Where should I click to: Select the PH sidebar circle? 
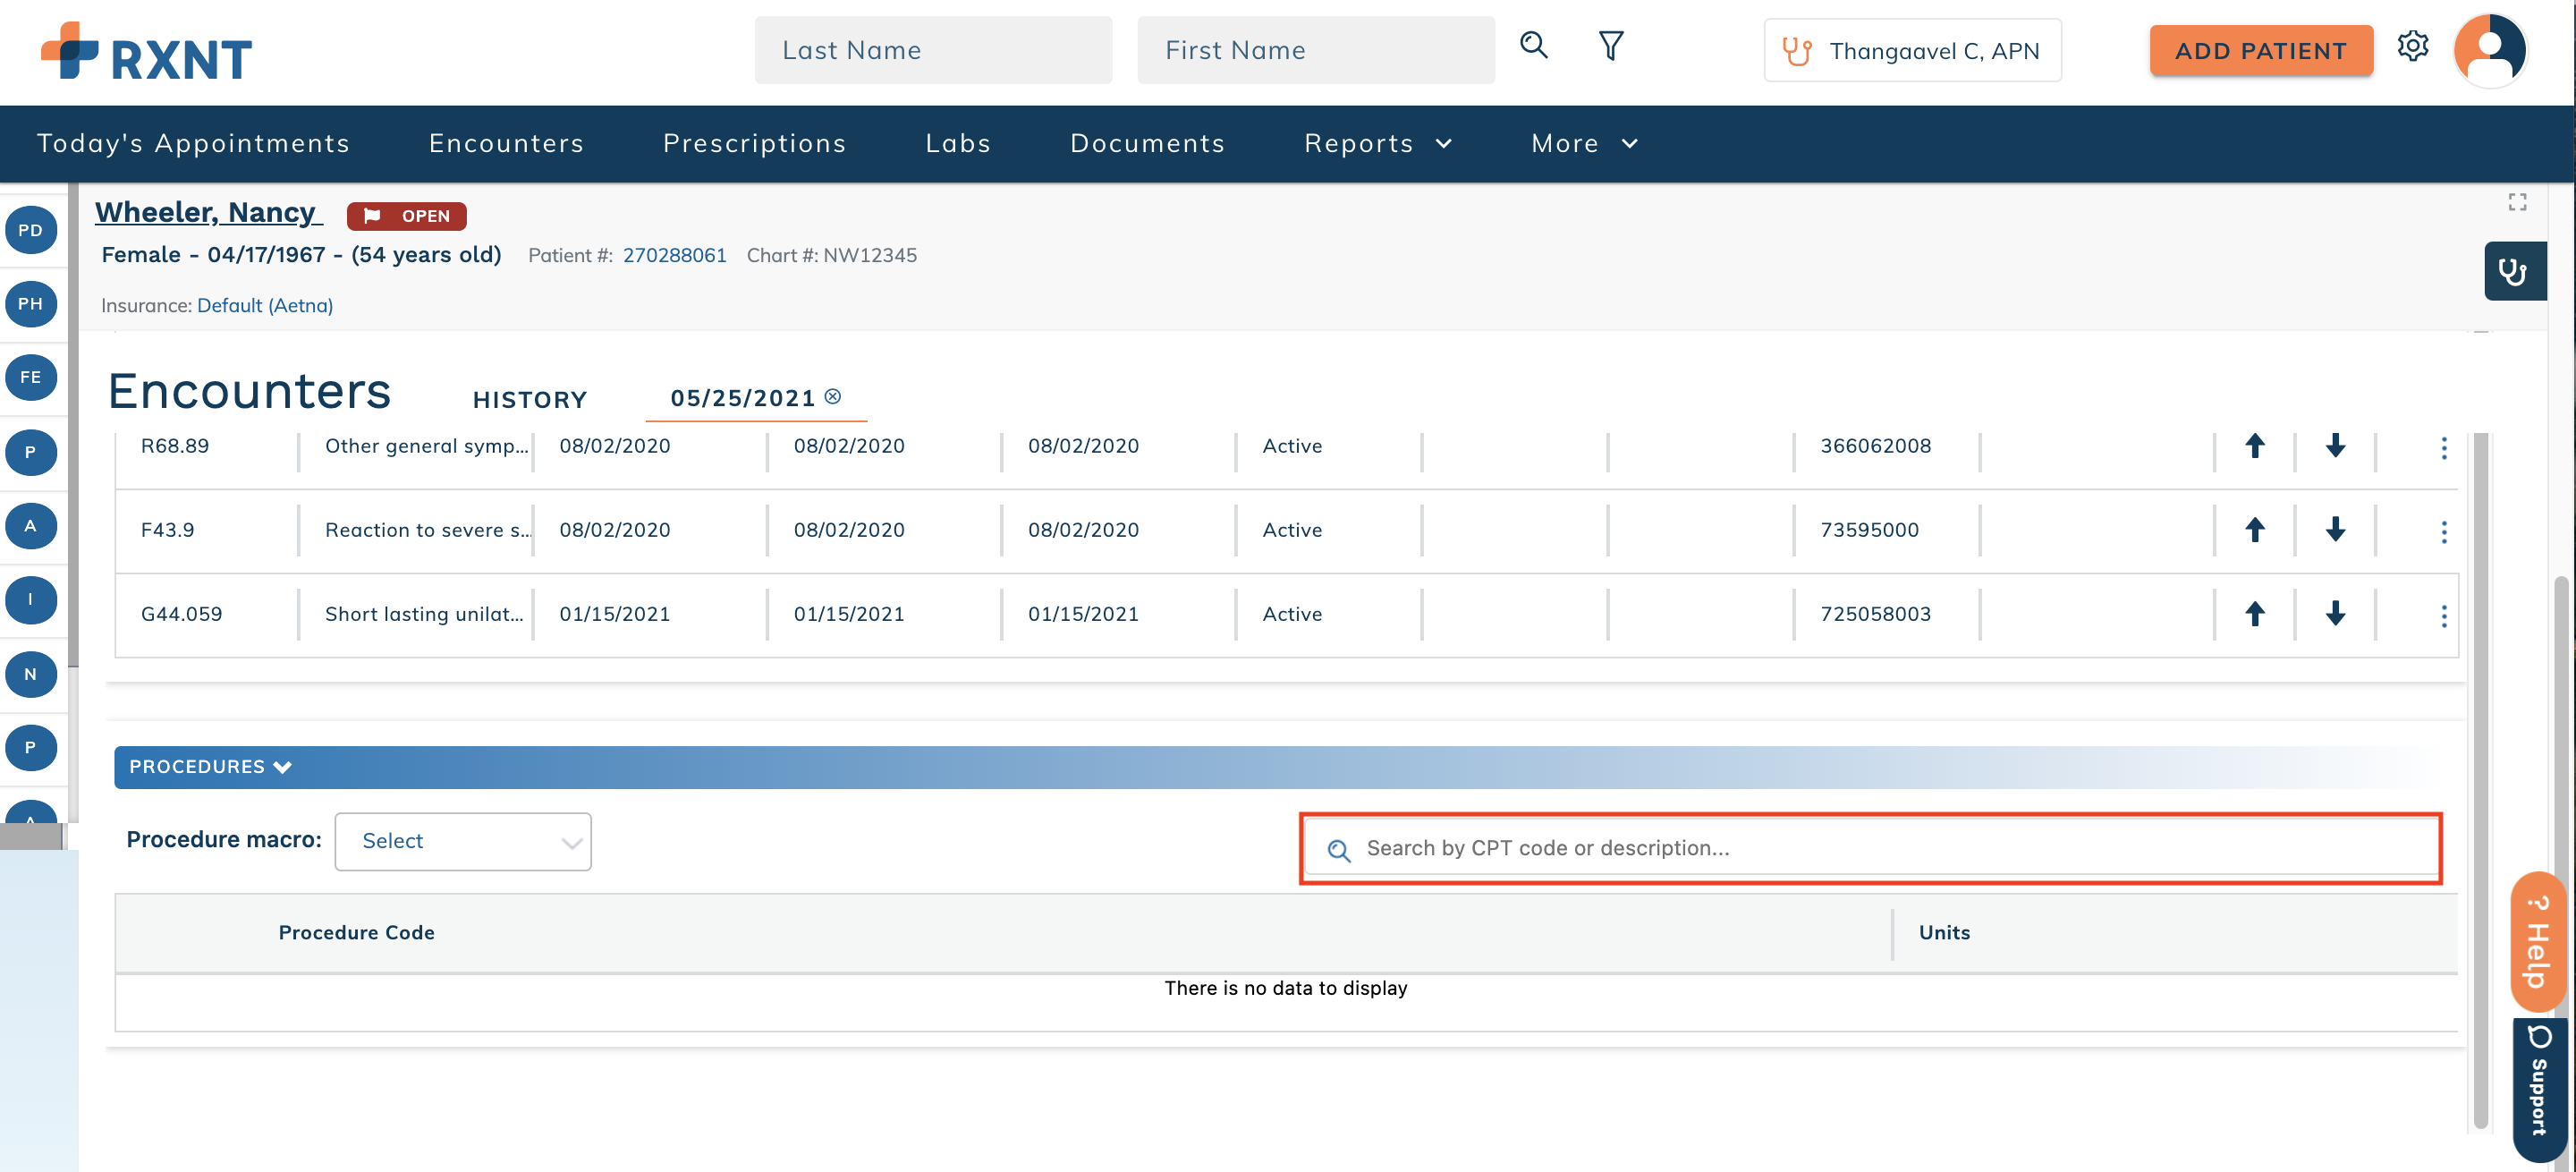click(31, 304)
